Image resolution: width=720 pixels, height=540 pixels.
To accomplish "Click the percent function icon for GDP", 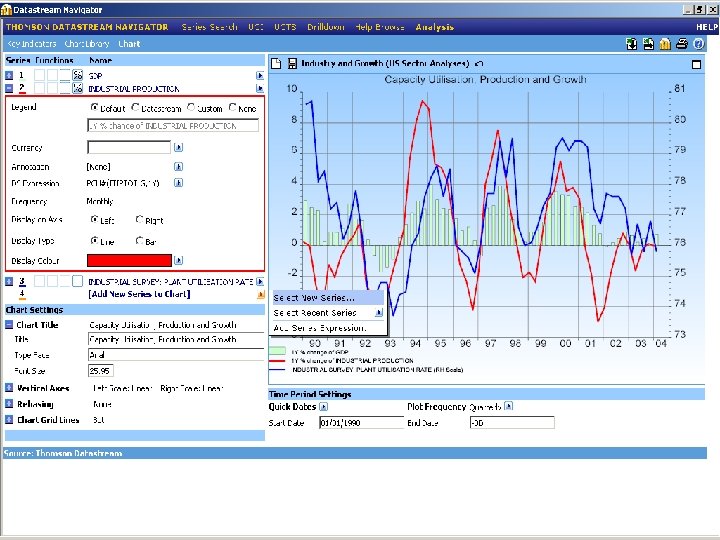I will 78,75.
